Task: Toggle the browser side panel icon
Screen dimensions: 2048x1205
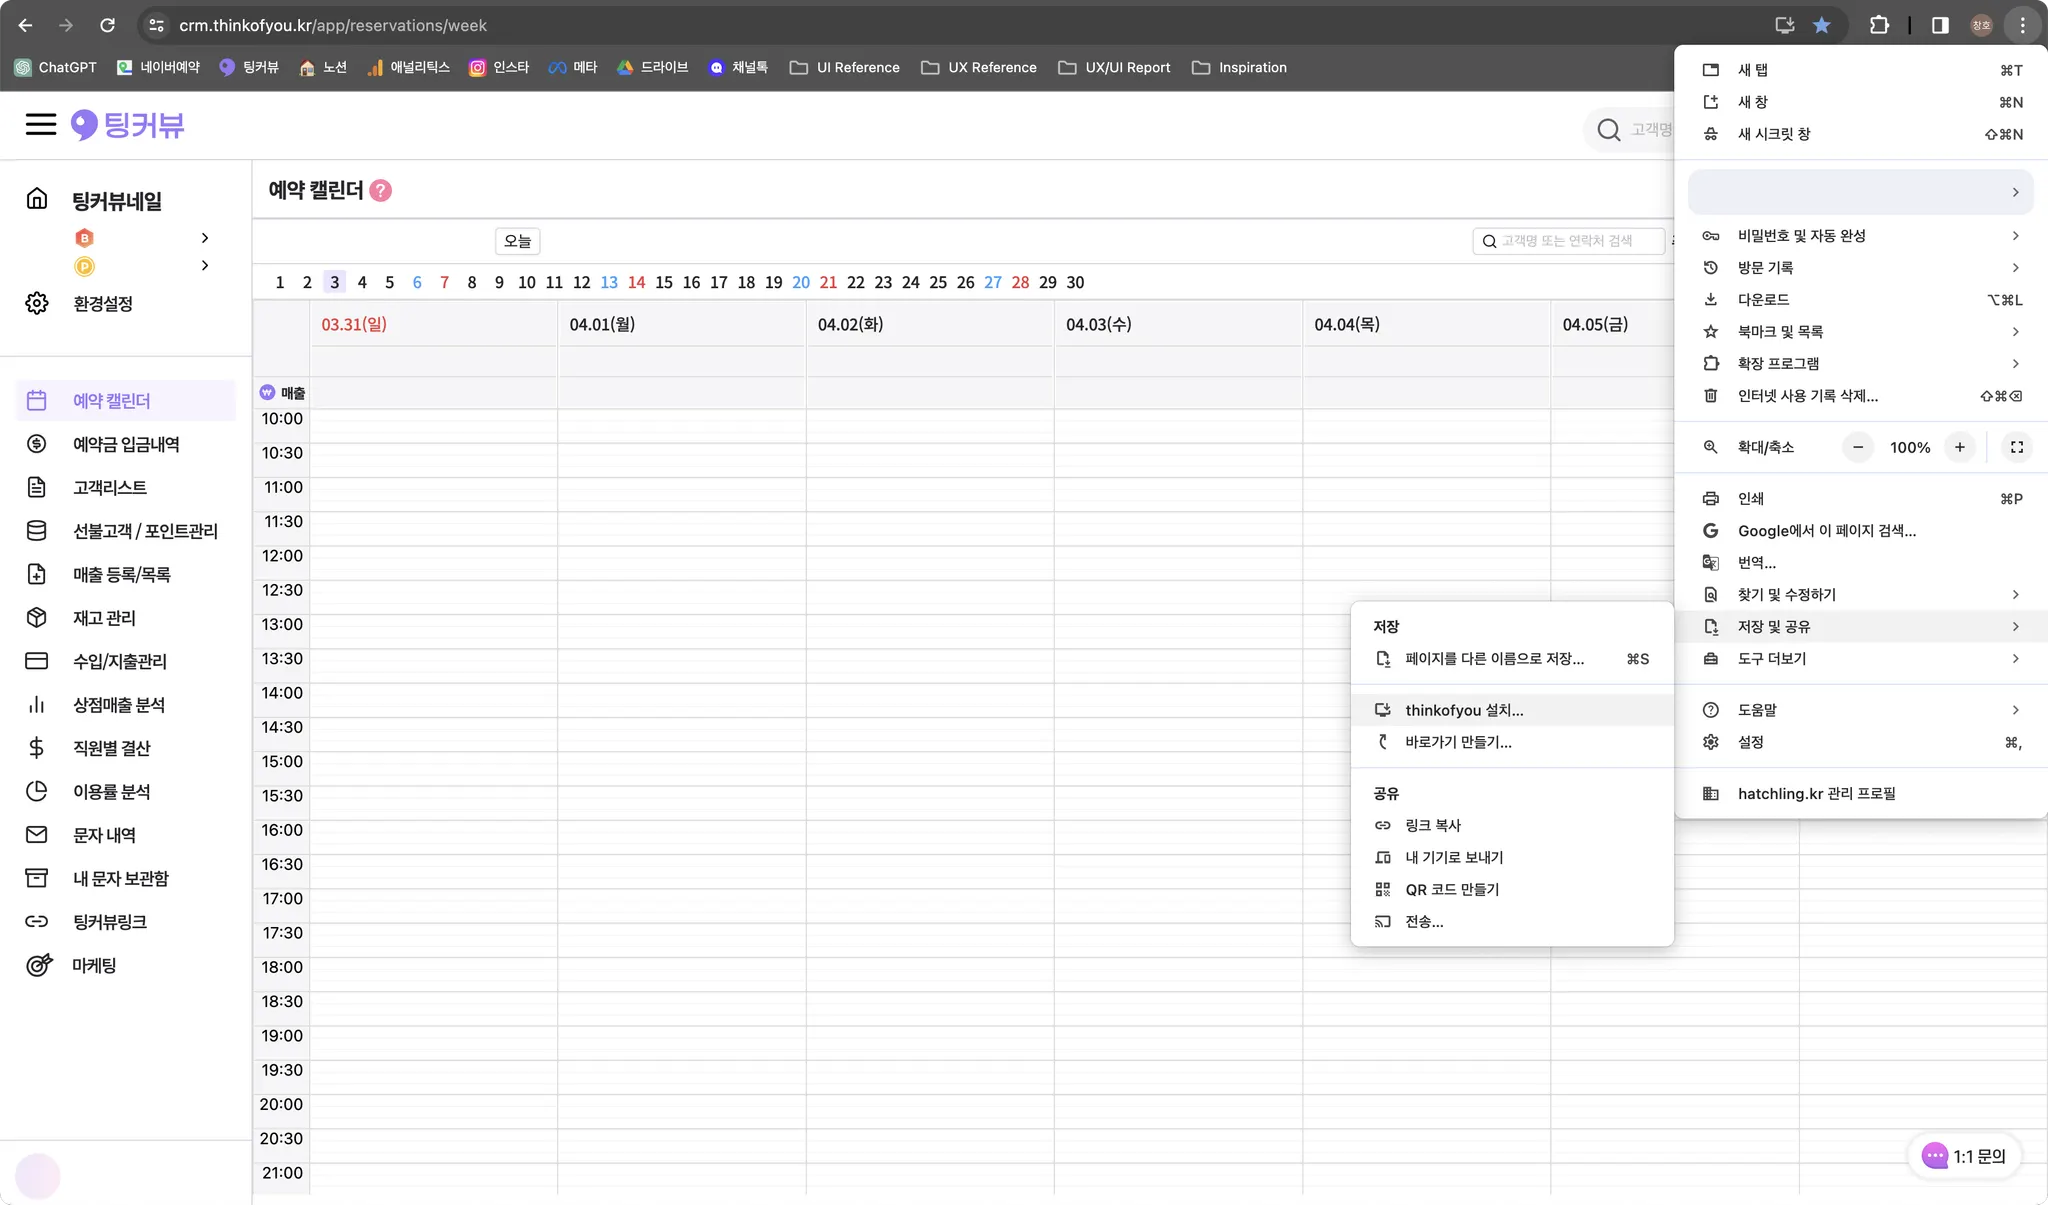Action: [1940, 25]
